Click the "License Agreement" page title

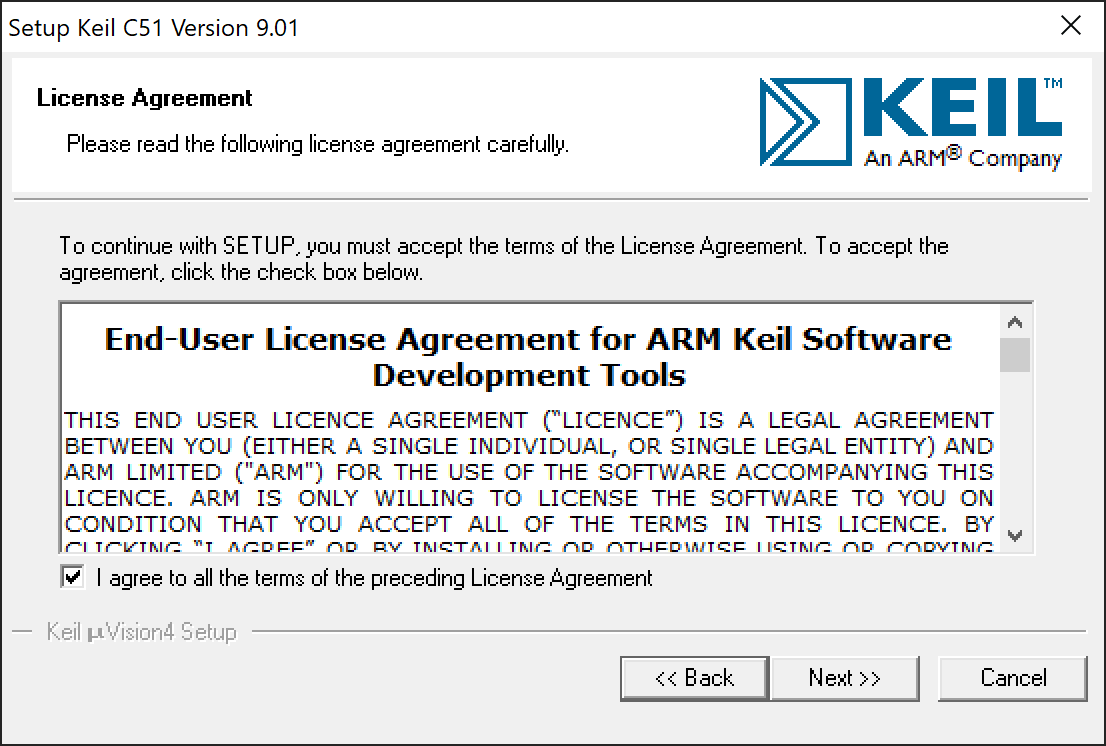pyautogui.click(x=143, y=97)
